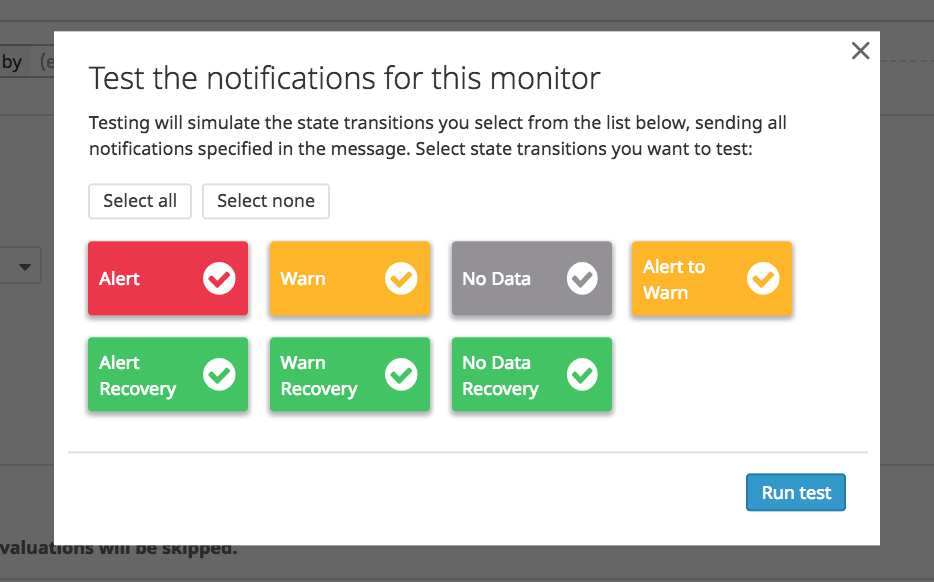The width and height of the screenshot is (934, 582).
Task: Open the dropdown arrow behind the dialog
Action: [x=25, y=266]
